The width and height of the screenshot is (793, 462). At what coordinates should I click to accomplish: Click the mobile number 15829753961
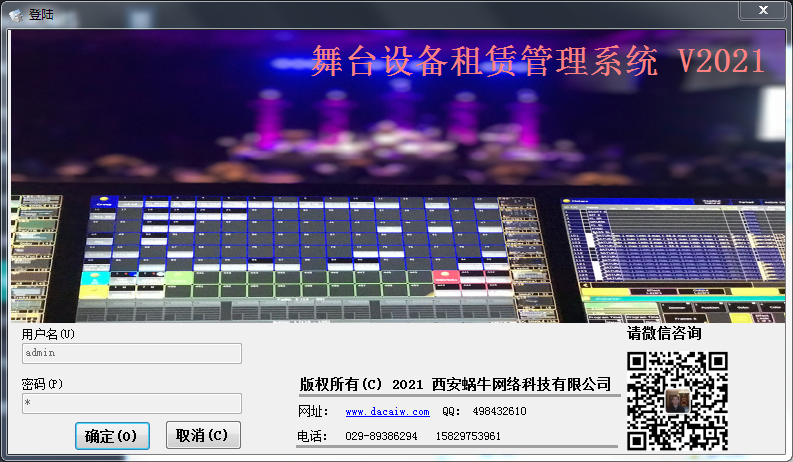coord(468,437)
